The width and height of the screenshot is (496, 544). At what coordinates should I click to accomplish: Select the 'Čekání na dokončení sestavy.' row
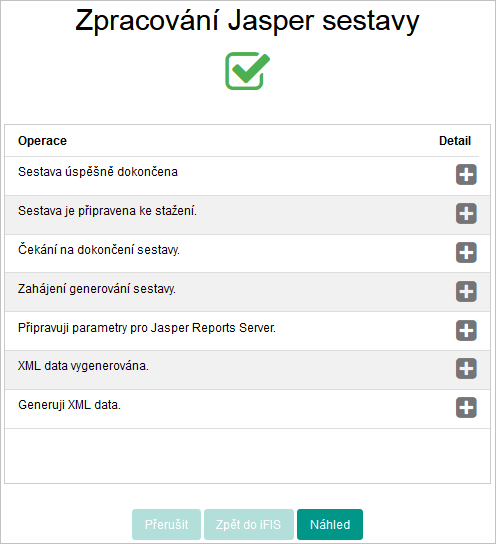tap(247, 254)
